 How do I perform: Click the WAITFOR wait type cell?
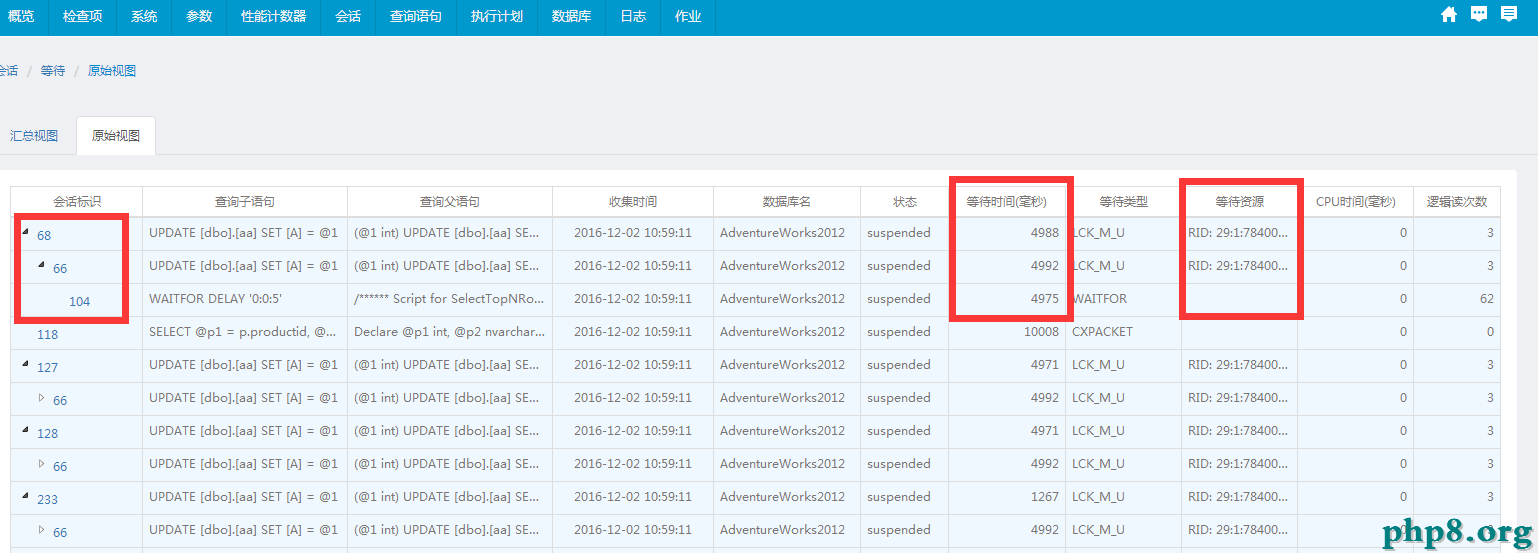coord(1124,299)
